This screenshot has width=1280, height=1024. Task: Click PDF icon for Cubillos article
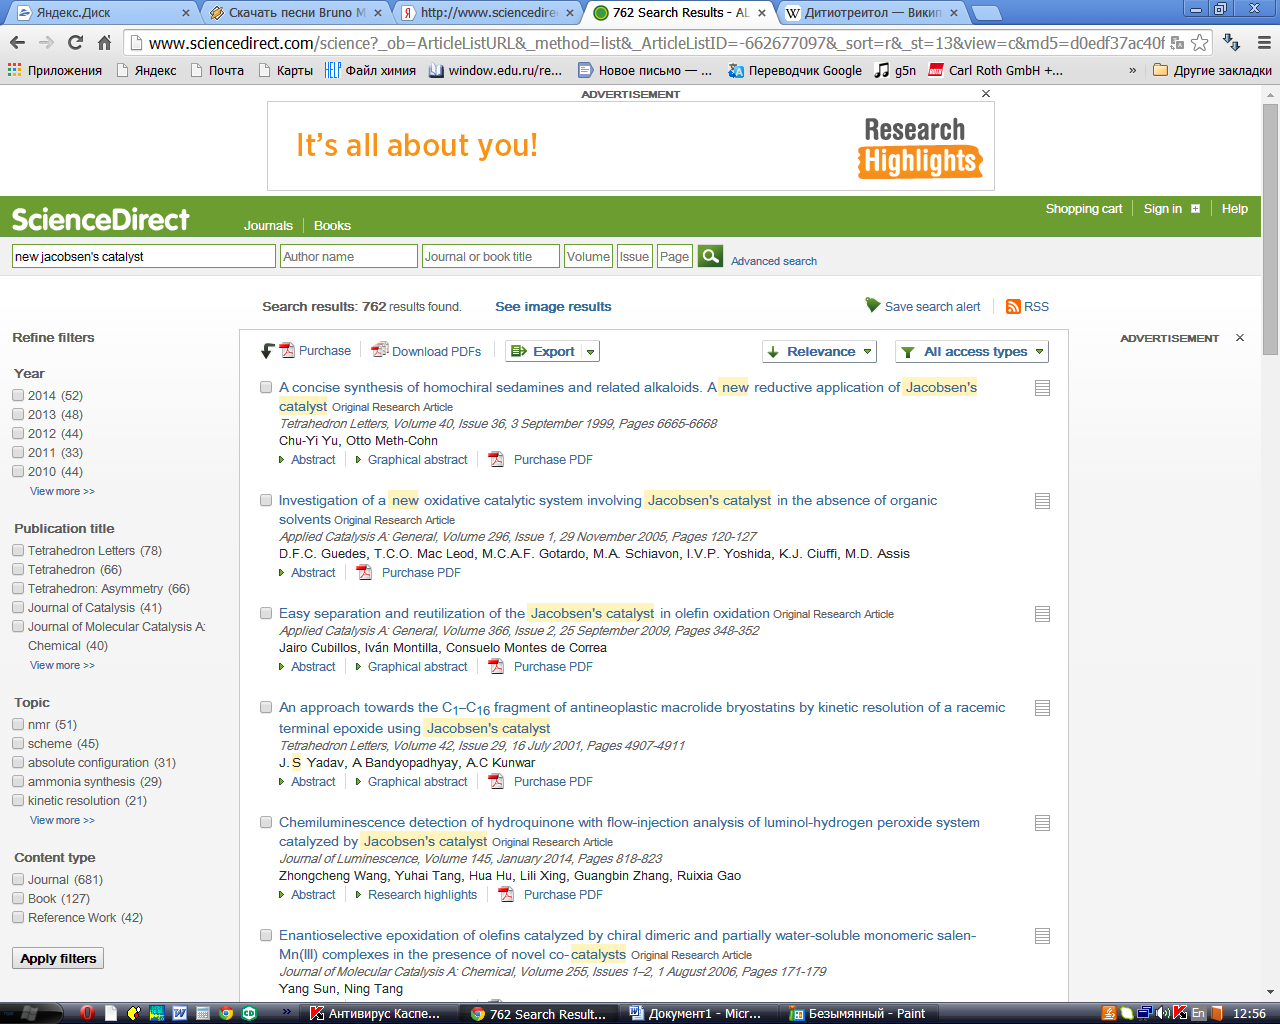pos(496,667)
